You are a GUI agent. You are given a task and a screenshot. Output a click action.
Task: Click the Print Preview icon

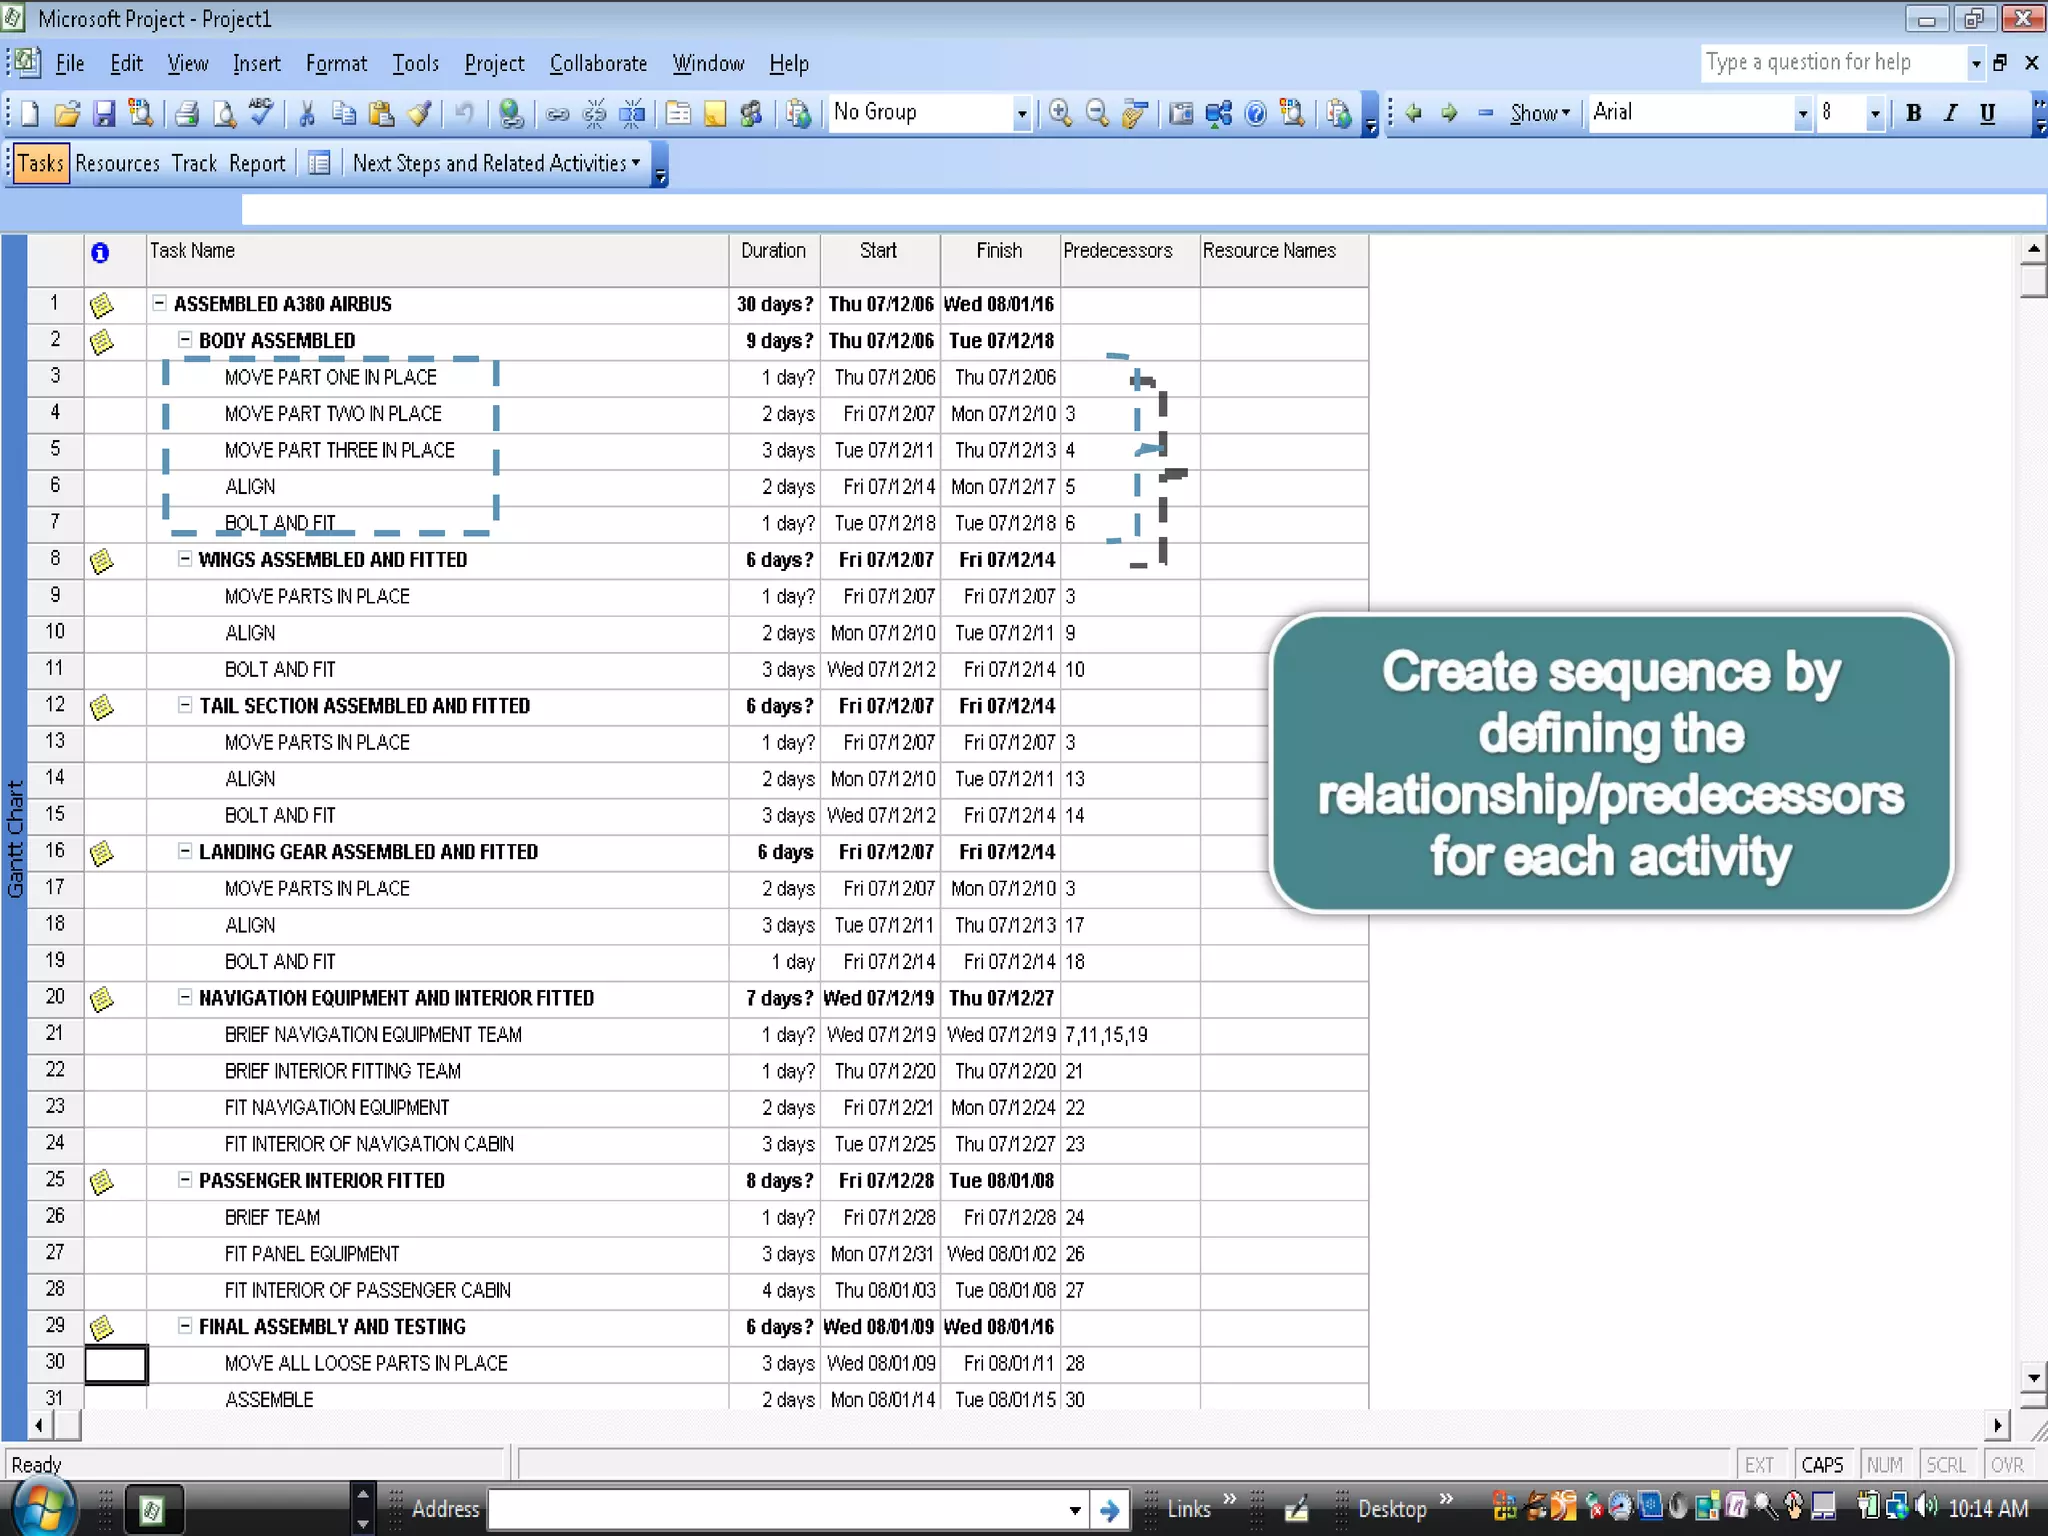[224, 114]
